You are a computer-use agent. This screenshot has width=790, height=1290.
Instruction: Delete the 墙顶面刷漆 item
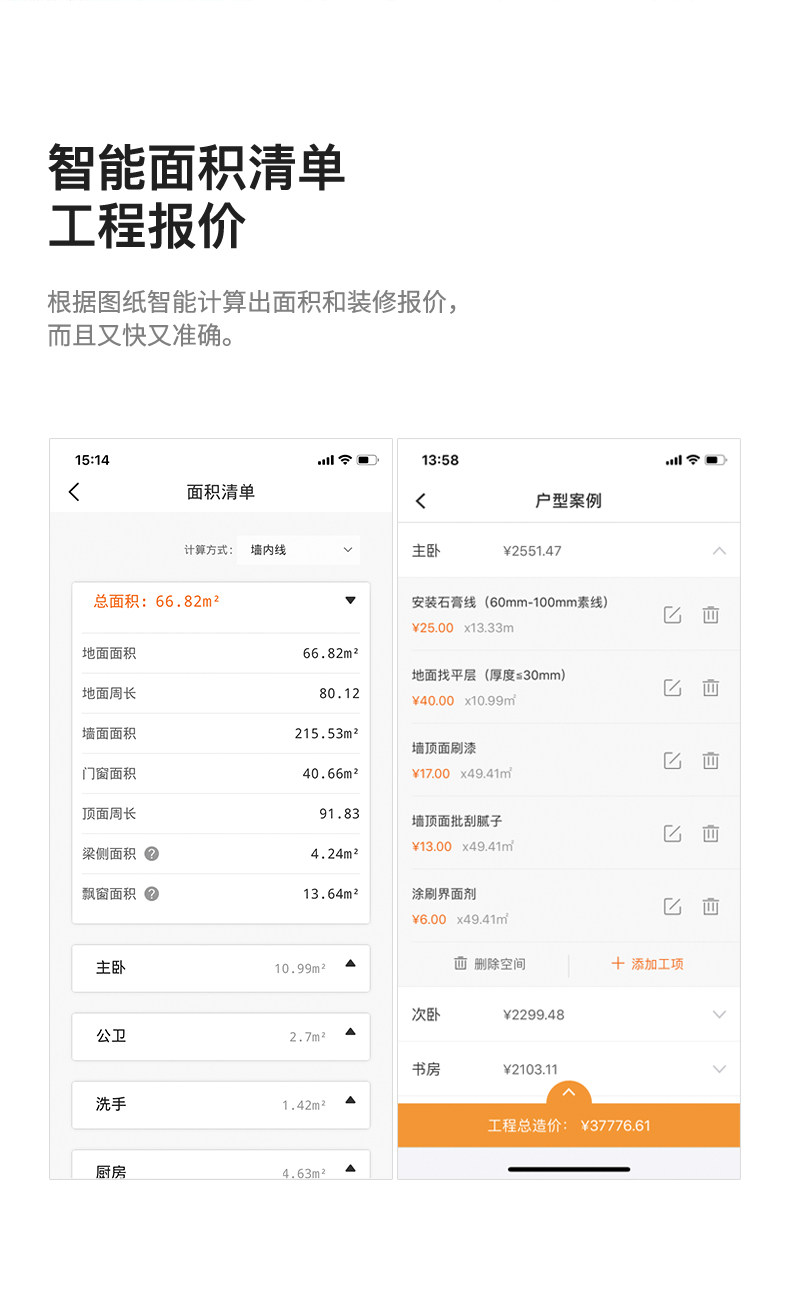[x=710, y=761]
